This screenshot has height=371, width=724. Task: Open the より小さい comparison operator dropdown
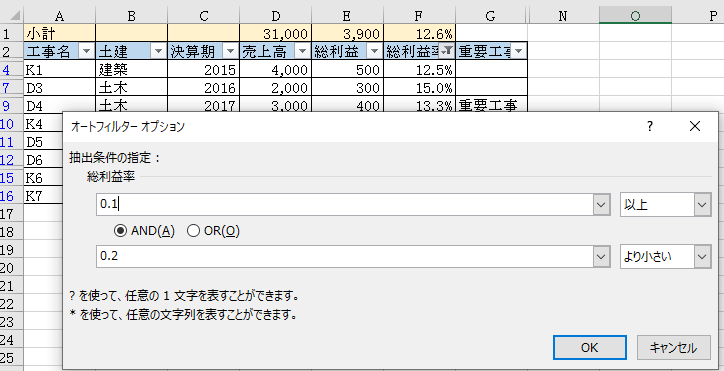click(x=702, y=256)
